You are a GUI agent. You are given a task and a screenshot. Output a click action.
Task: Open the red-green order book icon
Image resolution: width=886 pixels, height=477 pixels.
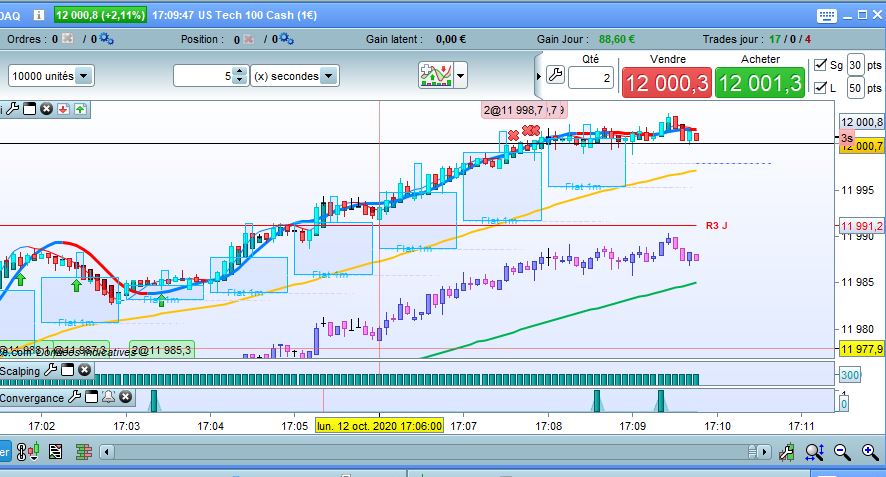pyautogui.click(x=84, y=452)
